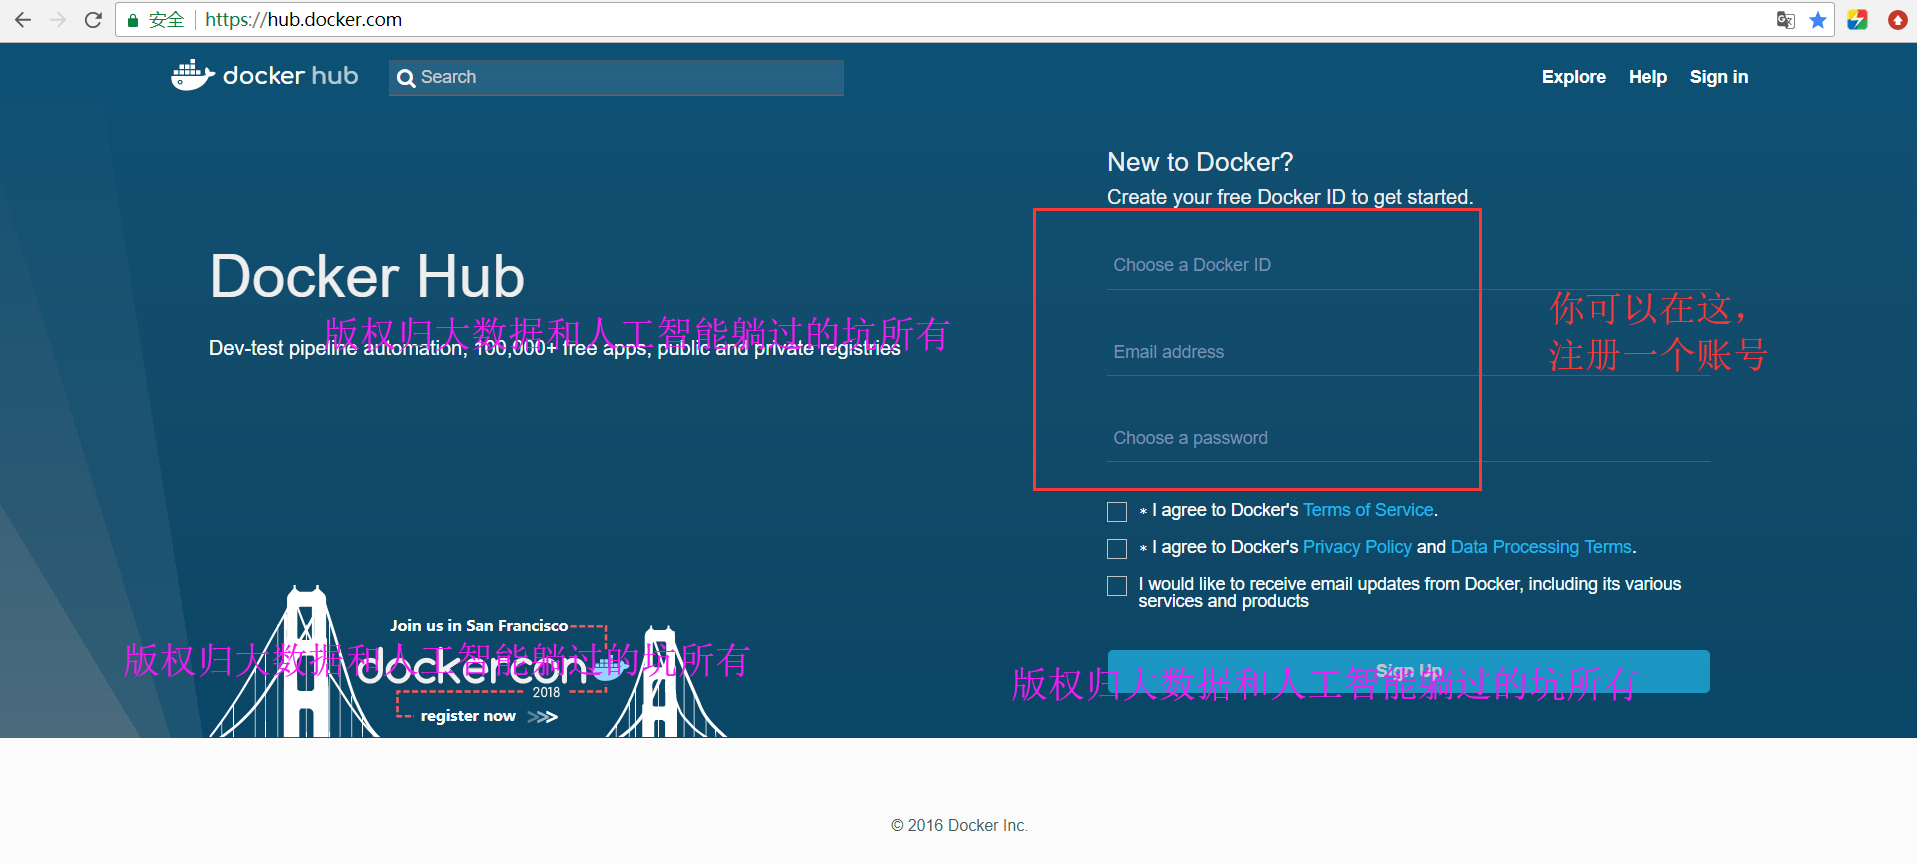
Task: Click the browser forward arrow
Action: [58, 20]
